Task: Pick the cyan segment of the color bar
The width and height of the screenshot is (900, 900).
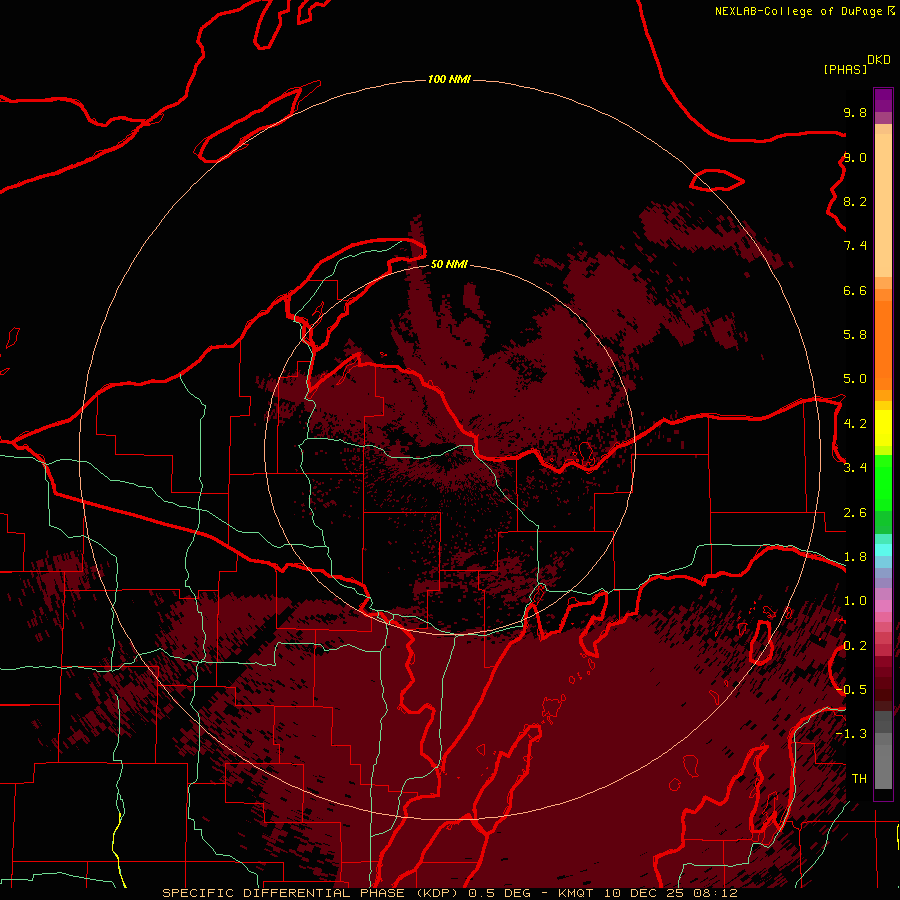Action: pyautogui.click(x=883, y=550)
